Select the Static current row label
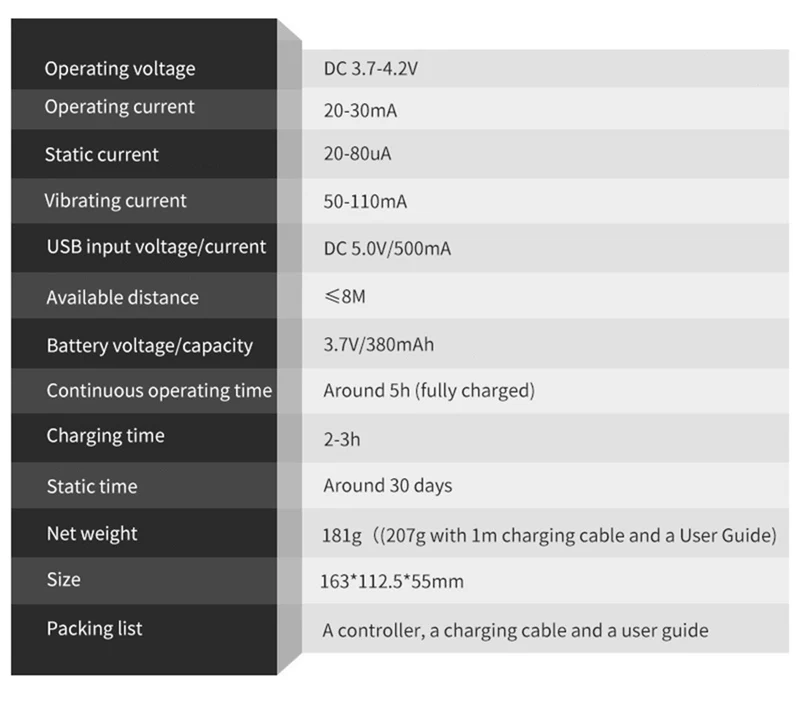The width and height of the screenshot is (800, 701). 102,155
